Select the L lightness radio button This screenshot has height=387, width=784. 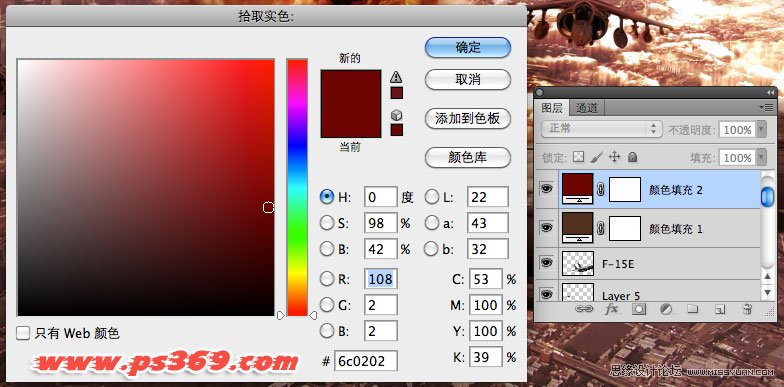click(432, 197)
